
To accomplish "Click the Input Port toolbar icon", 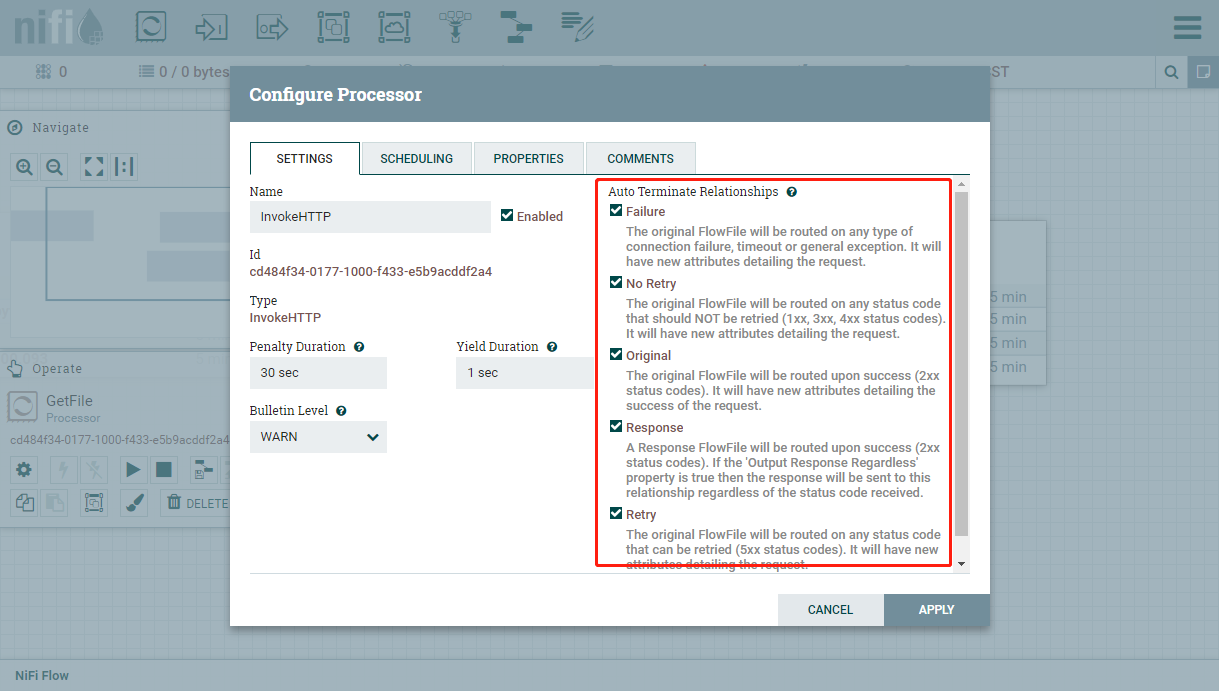I will [x=212, y=27].
